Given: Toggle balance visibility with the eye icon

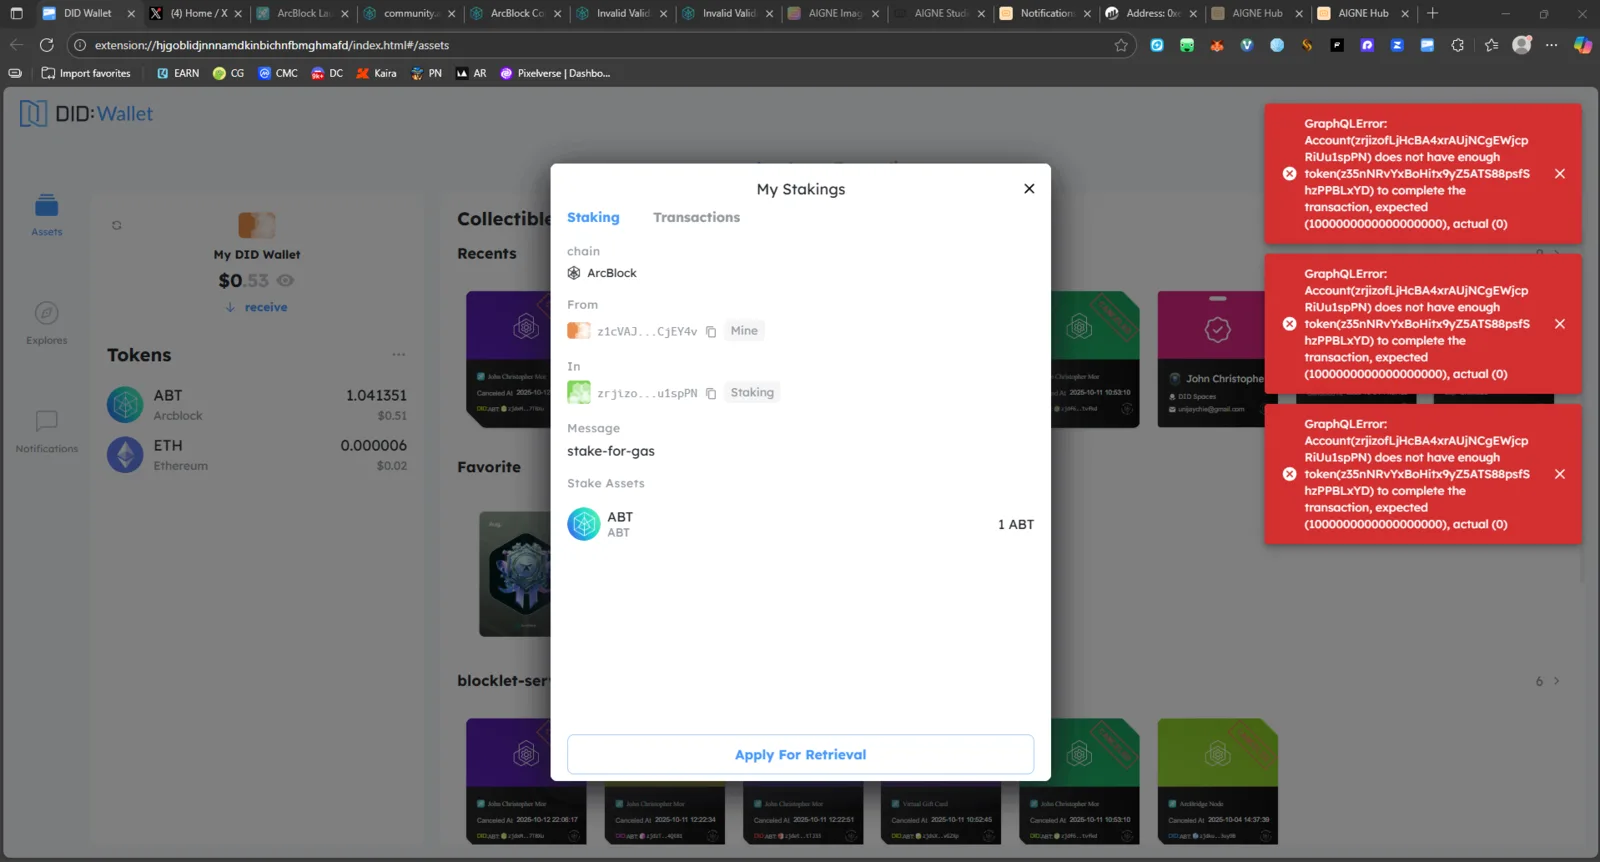Looking at the screenshot, I should 285,281.
